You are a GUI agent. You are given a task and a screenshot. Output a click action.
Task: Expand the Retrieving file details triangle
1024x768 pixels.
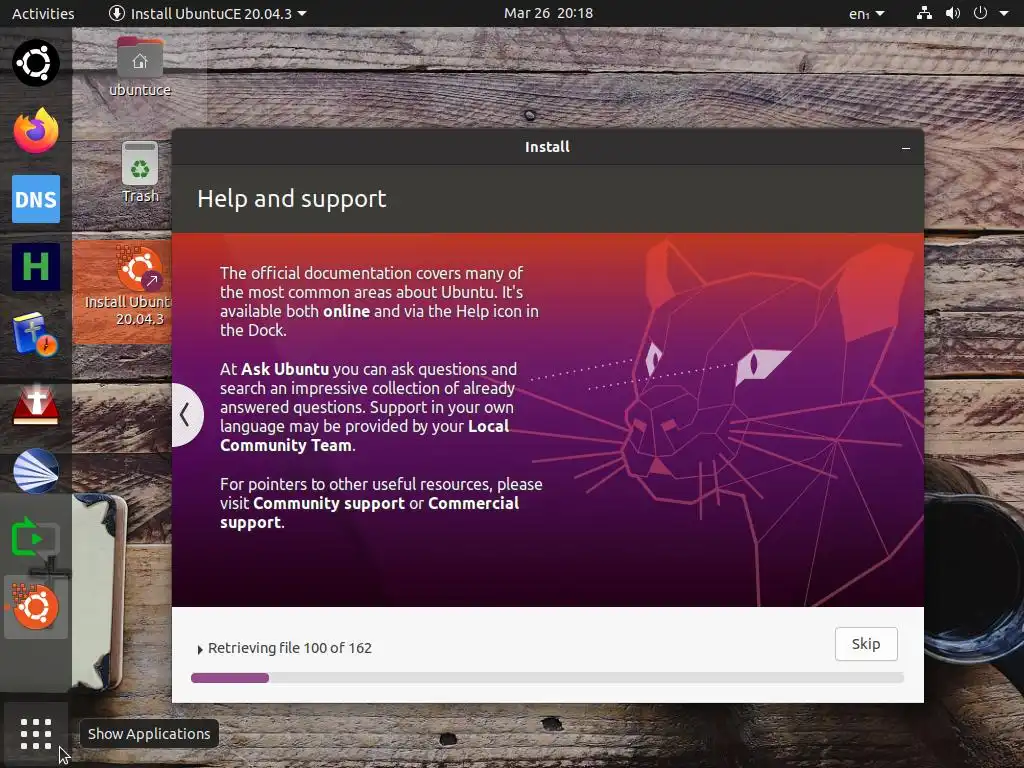(200, 649)
